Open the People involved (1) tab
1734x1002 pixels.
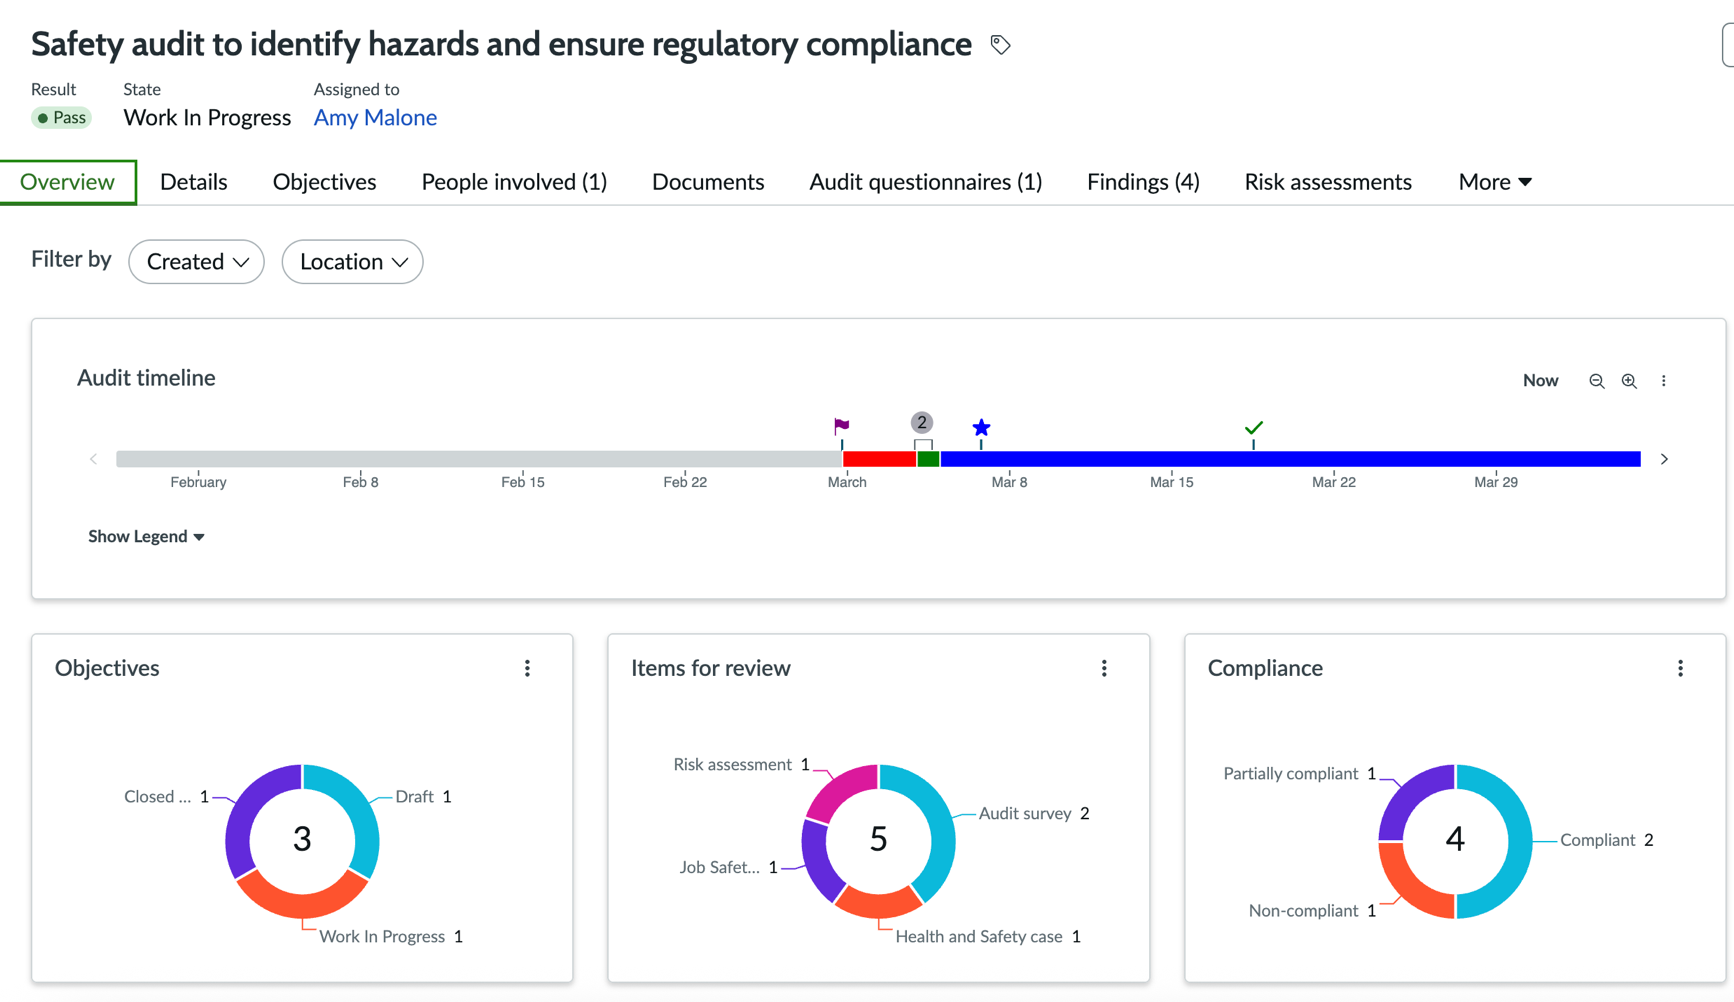click(514, 182)
